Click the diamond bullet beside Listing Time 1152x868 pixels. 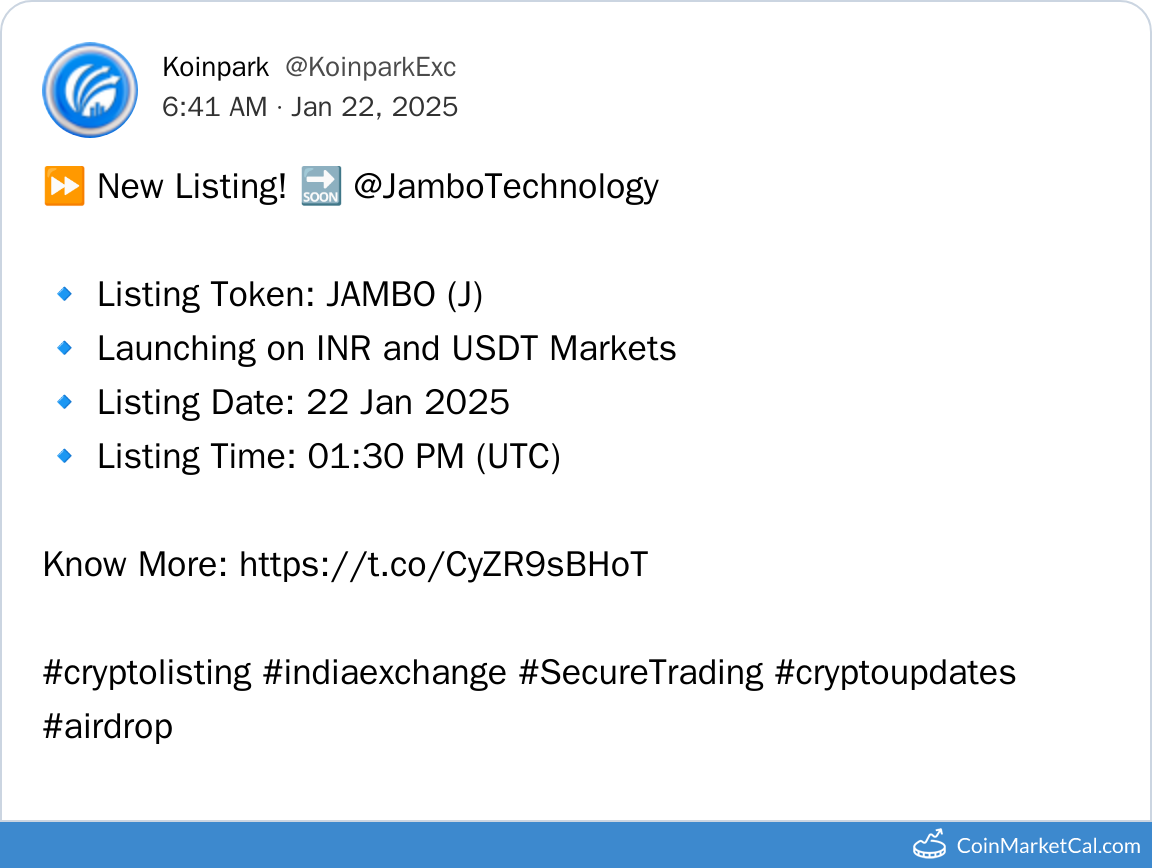64,456
